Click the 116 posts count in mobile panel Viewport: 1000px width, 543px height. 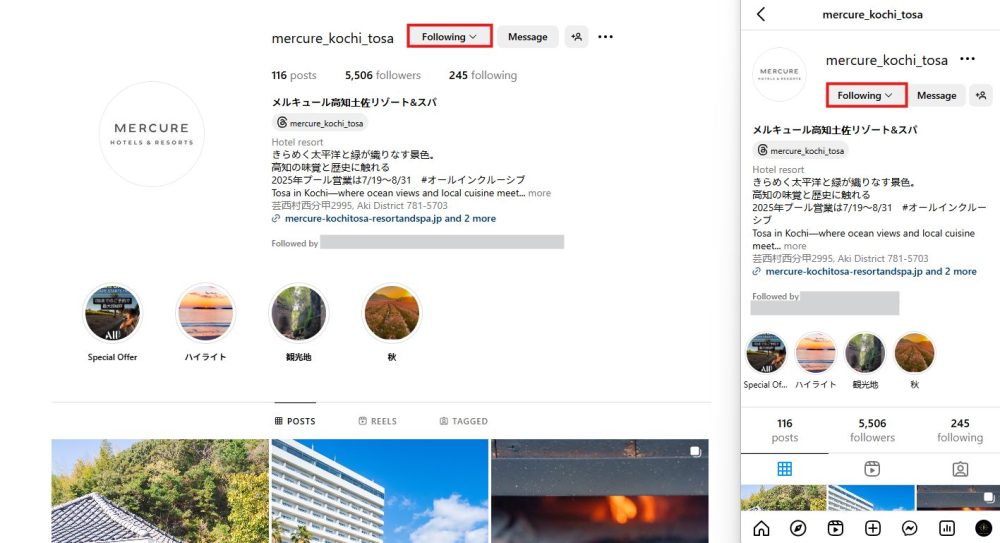pyautogui.click(x=784, y=430)
